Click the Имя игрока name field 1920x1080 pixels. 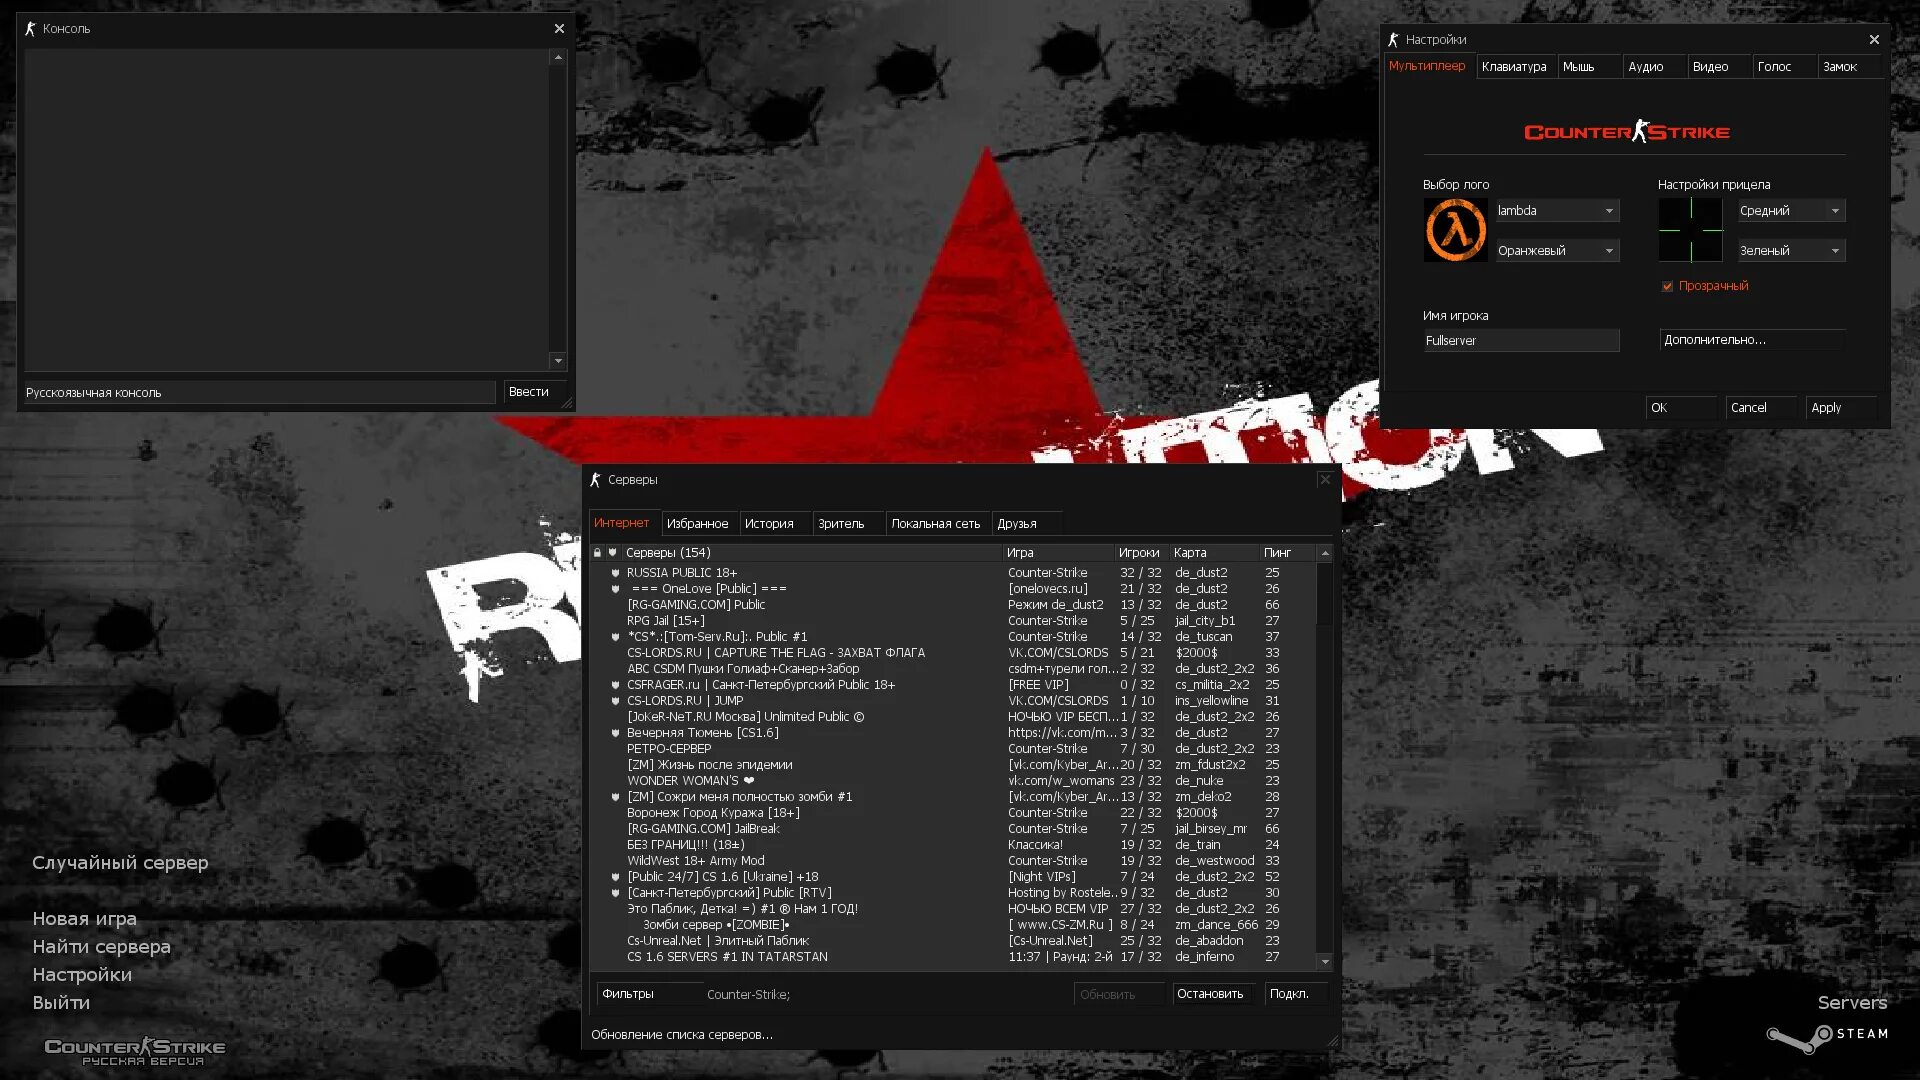tap(1519, 341)
